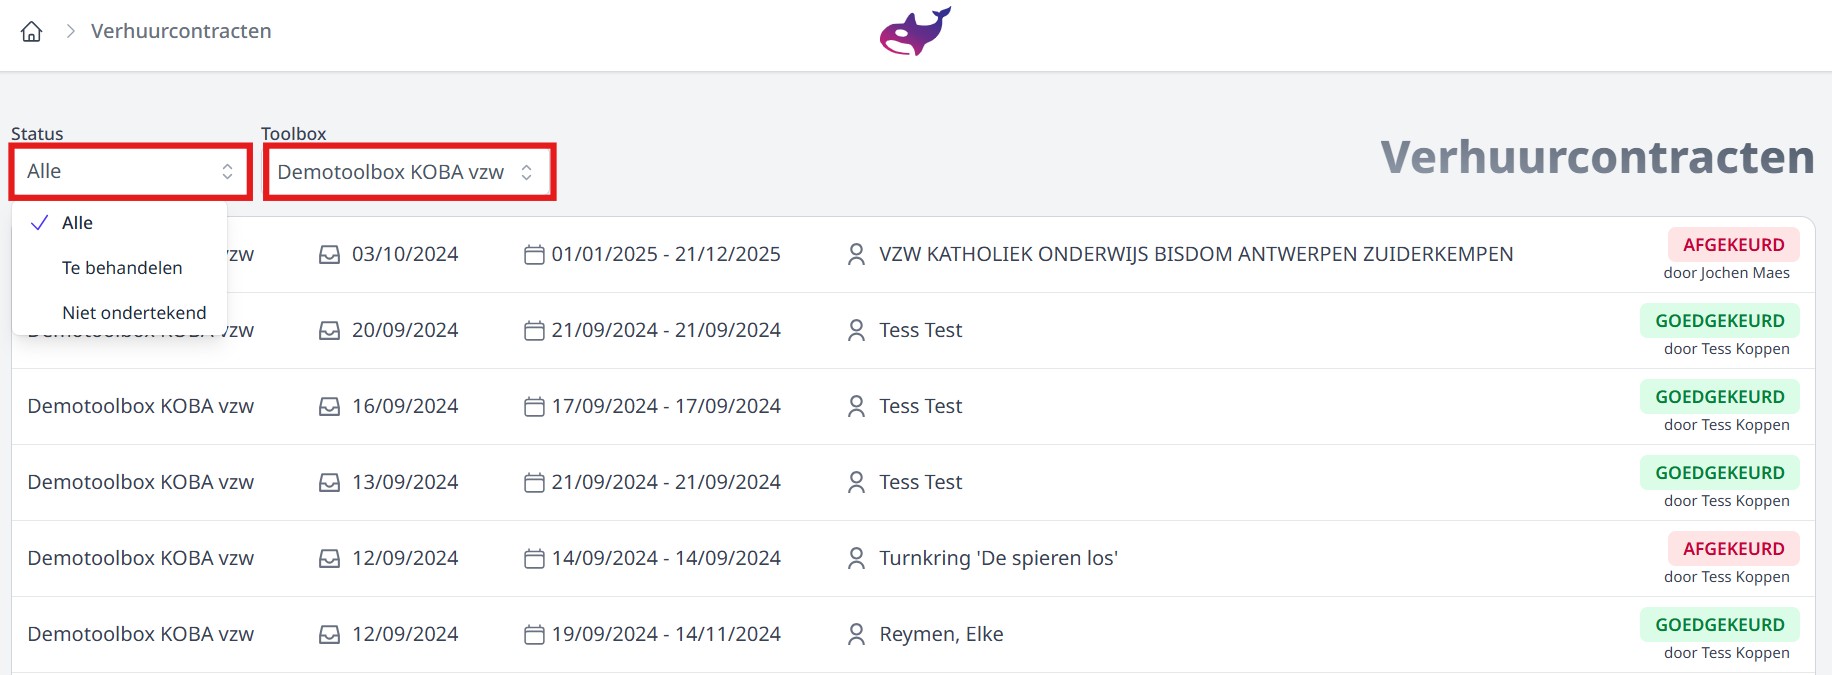1832x675 pixels.
Task: Click Verhuurcontracten breadcrumb link
Action: [x=181, y=31]
